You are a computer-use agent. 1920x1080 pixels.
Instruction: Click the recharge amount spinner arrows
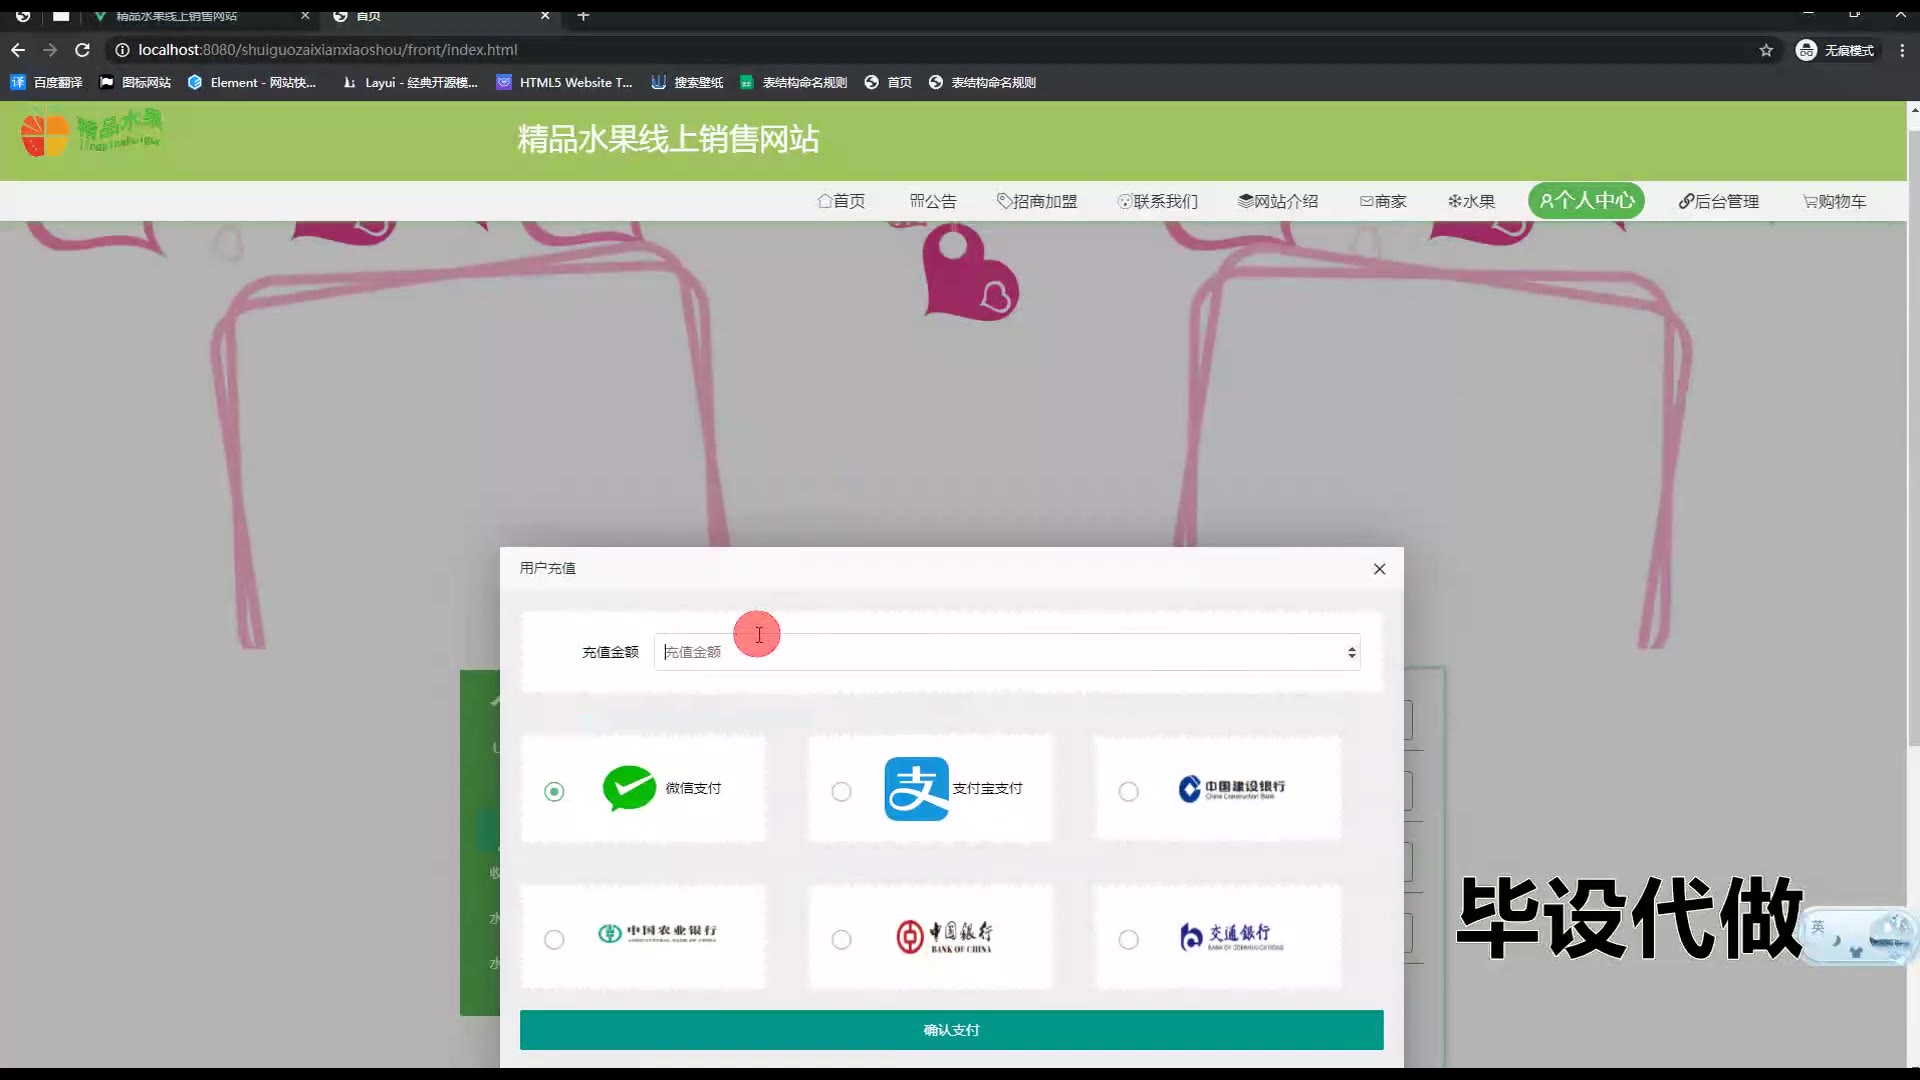click(x=1351, y=653)
